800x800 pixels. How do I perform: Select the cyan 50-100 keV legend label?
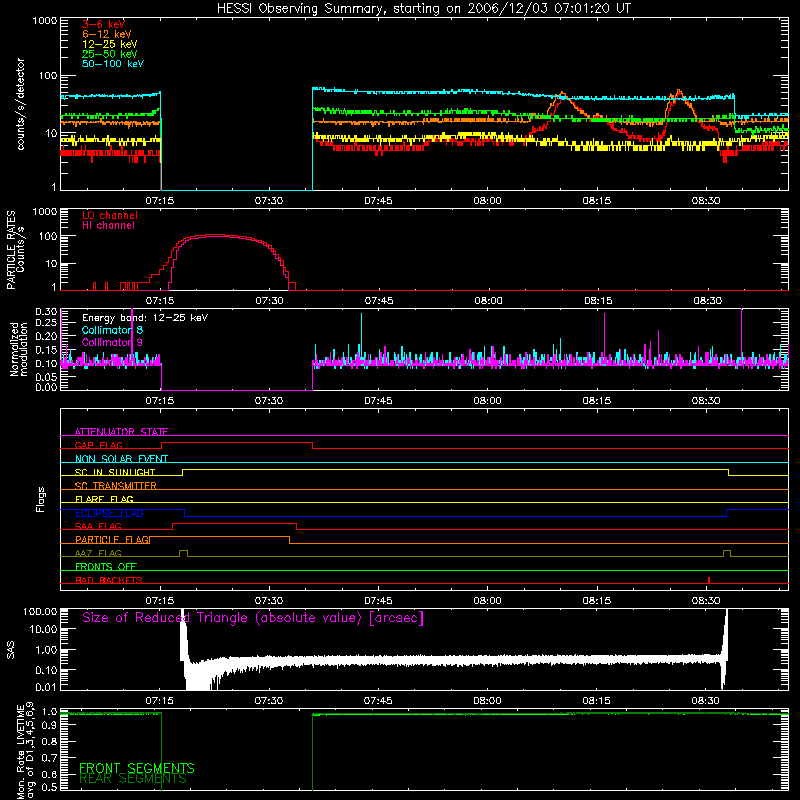click(x=113, y=64)
